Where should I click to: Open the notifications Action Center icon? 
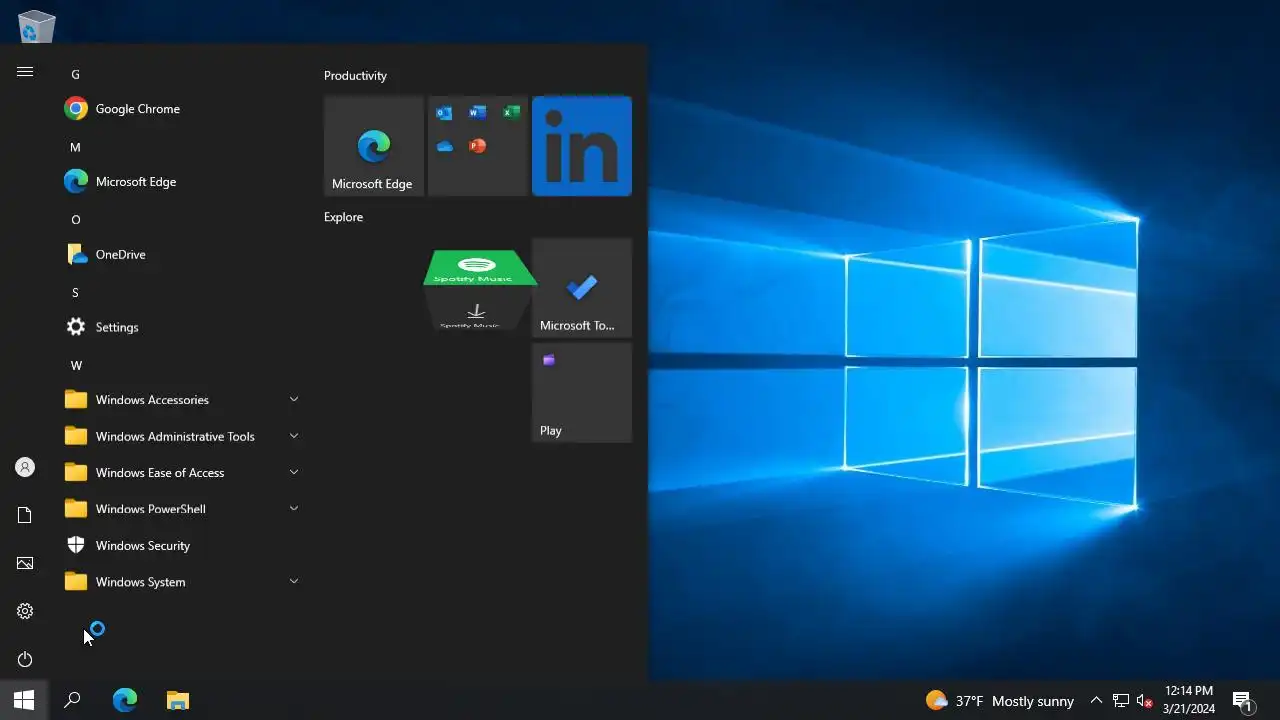point(1242,701)
